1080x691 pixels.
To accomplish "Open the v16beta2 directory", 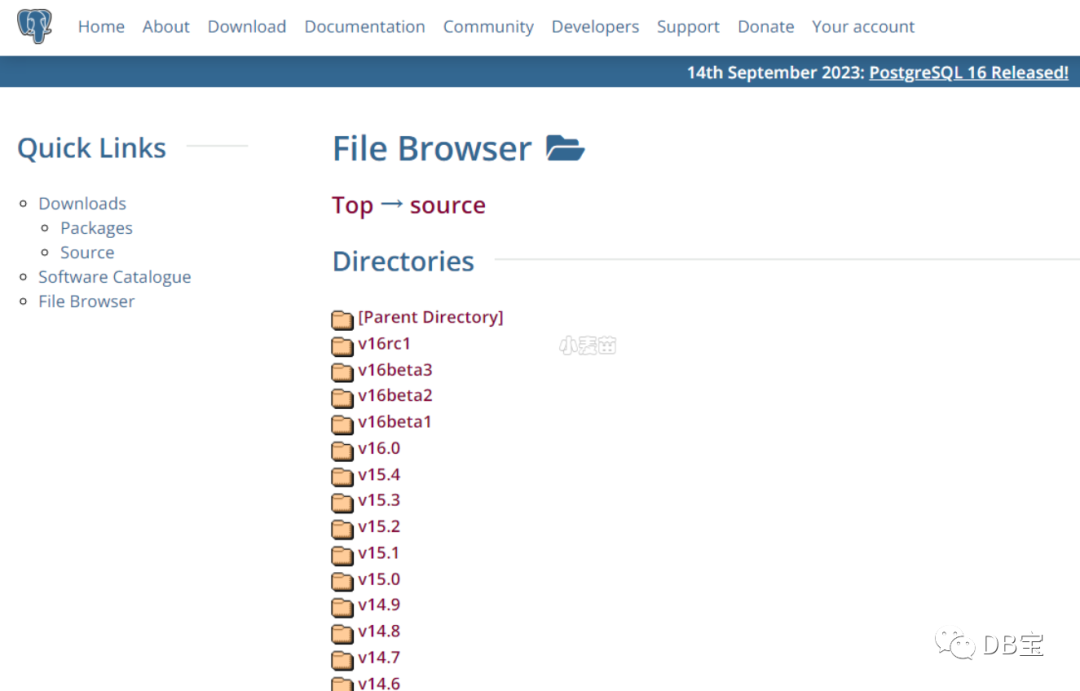I will [395, 395].
